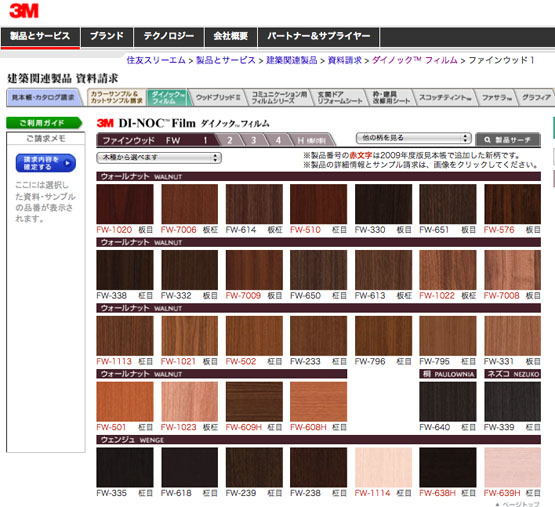
Task: Open 木種から選べます dropdown
Action: pos(159,158)
